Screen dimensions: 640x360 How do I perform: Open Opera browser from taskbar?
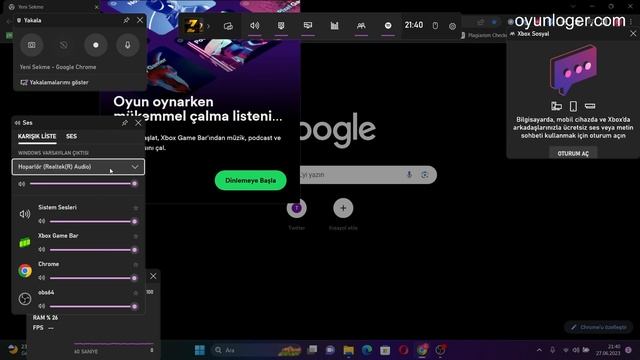tap(403, 350)
